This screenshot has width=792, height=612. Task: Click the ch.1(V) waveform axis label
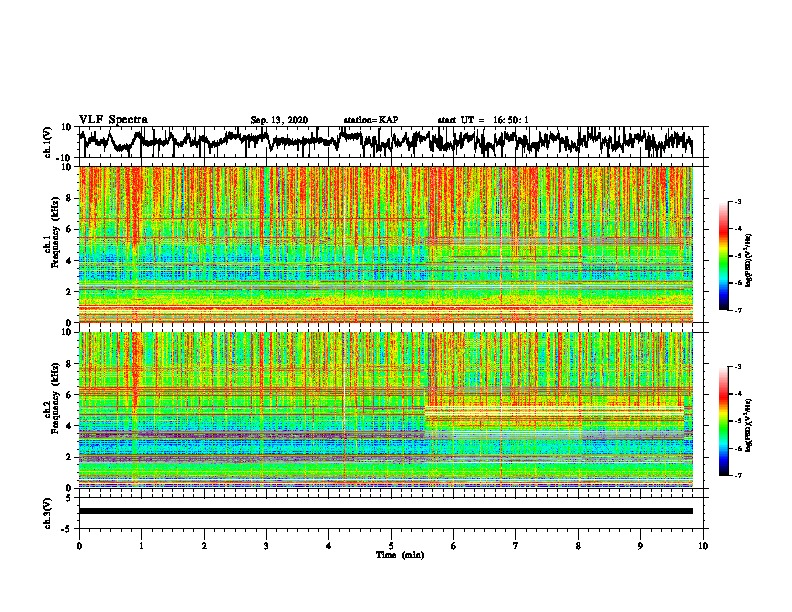(48, 142)
